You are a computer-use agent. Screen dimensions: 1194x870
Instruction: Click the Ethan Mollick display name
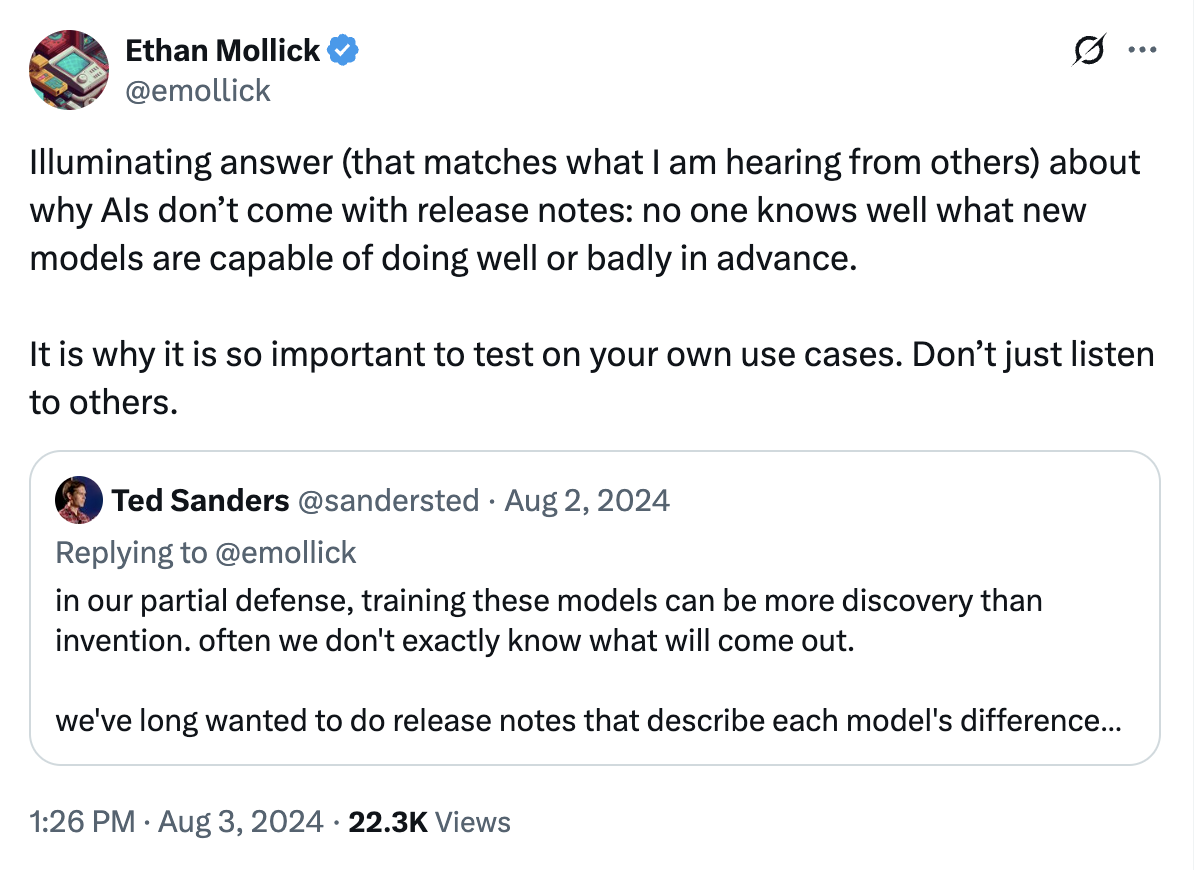(x=222, y=50)
